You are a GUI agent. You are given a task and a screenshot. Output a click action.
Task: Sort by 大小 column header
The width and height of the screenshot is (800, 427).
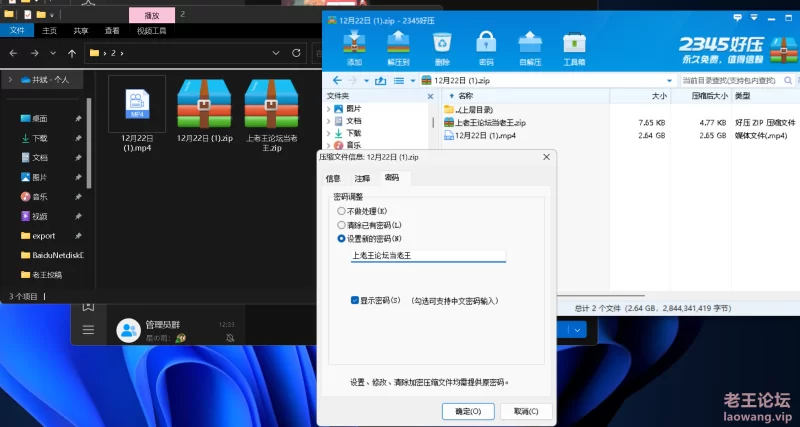(x=640, y=95)
